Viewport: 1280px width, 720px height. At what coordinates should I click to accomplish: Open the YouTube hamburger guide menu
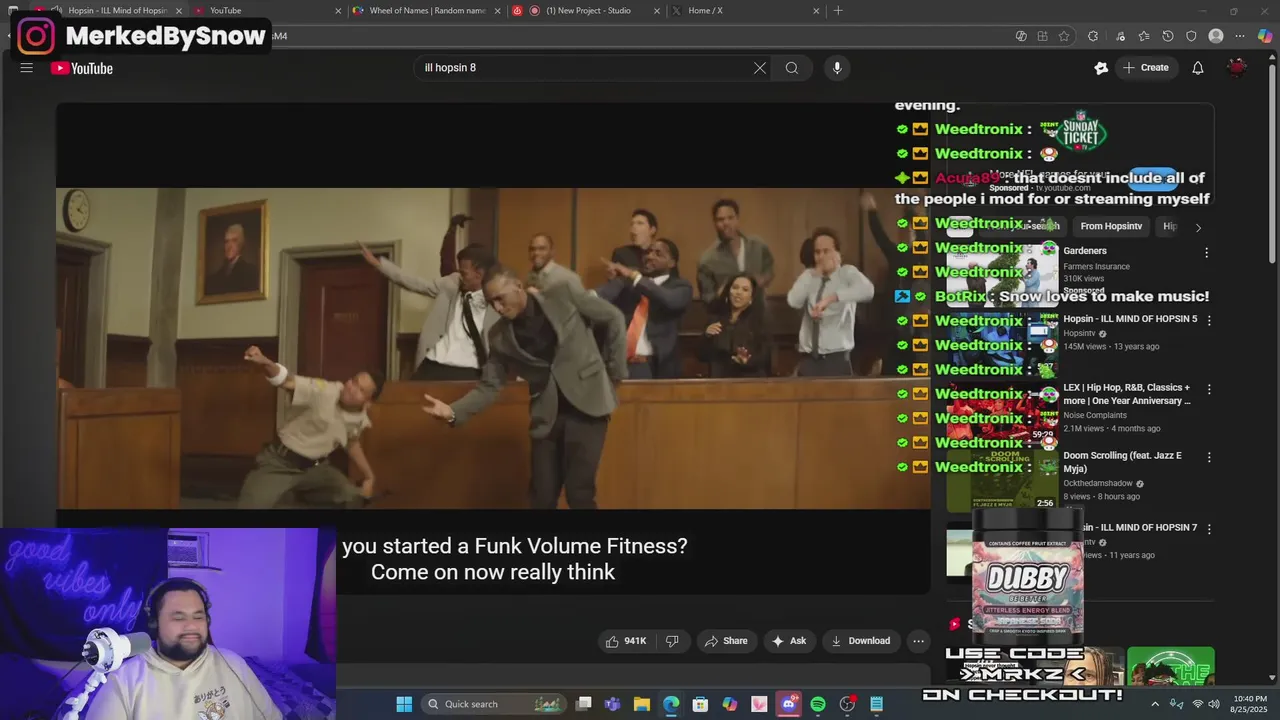27,68
